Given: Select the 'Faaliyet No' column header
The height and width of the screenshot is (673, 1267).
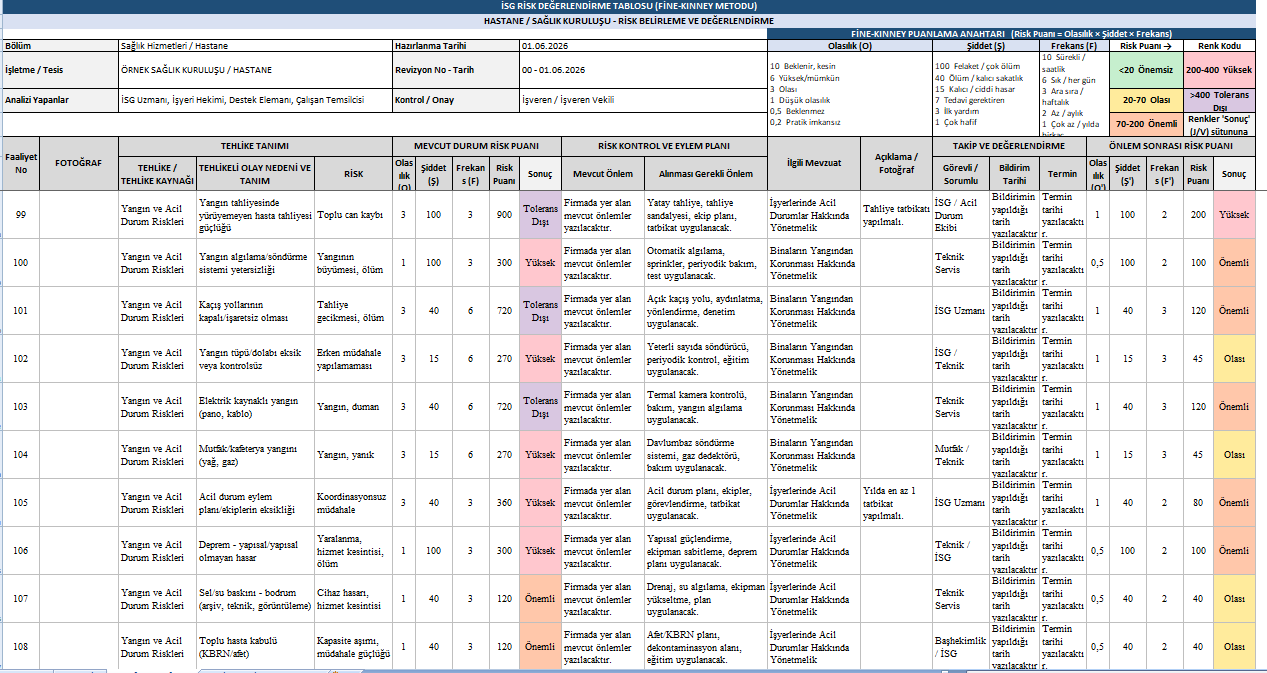Looking at the screenshot, I should coord(21,162).
